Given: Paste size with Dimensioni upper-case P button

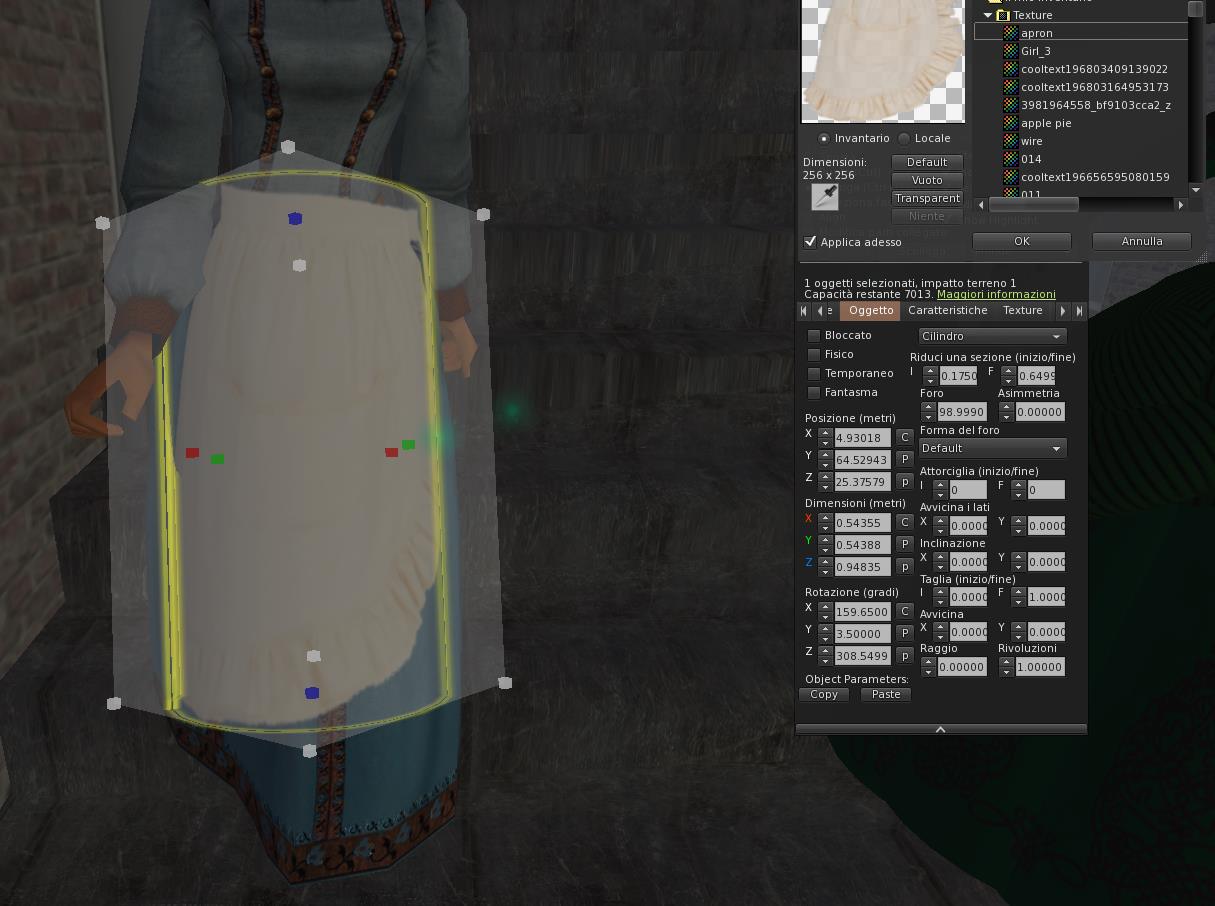Looking at the screenshot, I should point(904,544).
